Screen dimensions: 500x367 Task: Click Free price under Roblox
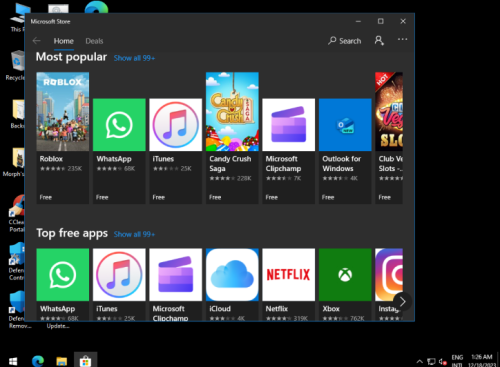(46, 197)
